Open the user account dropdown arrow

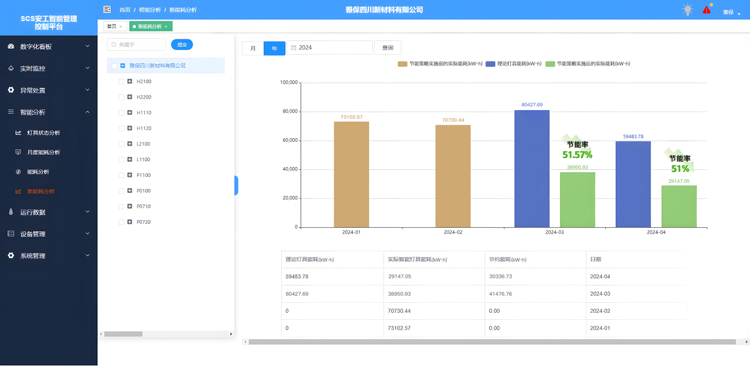(739, 13)
